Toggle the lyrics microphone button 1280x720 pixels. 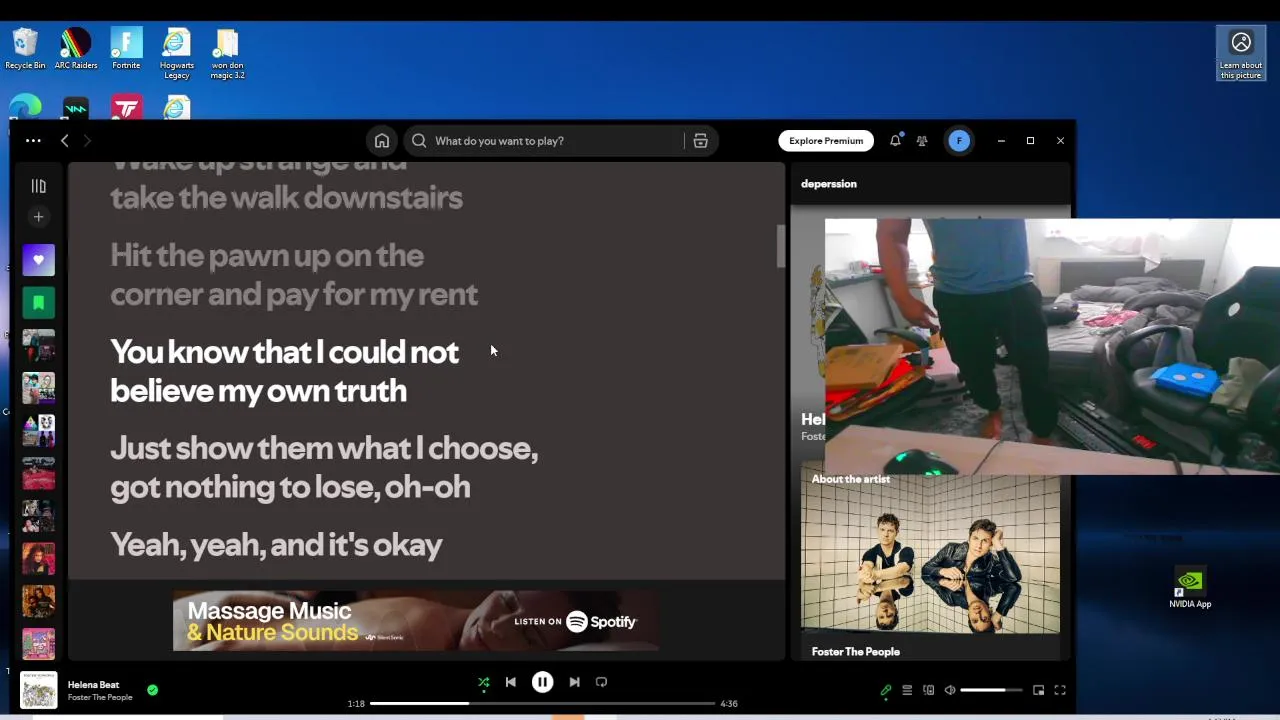pyautogui.click(x=886, y=690)
